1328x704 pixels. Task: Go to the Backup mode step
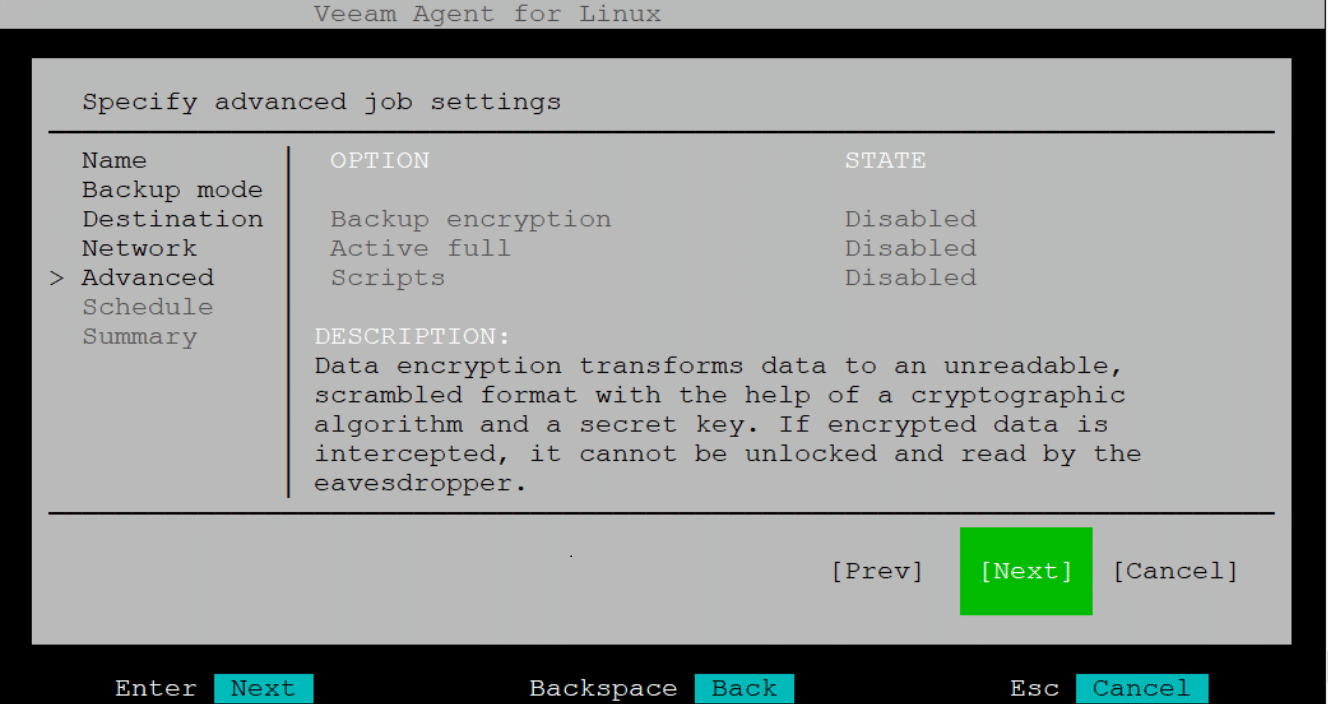(x=172, y=190)
